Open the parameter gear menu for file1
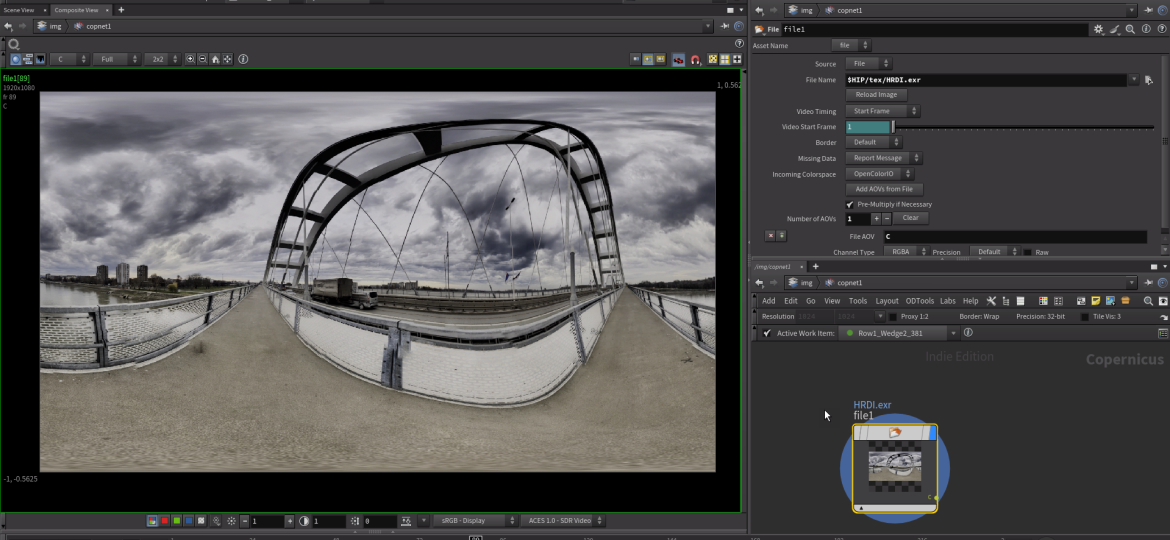This screenshot has height=540, width=1170. [1099, 30]
